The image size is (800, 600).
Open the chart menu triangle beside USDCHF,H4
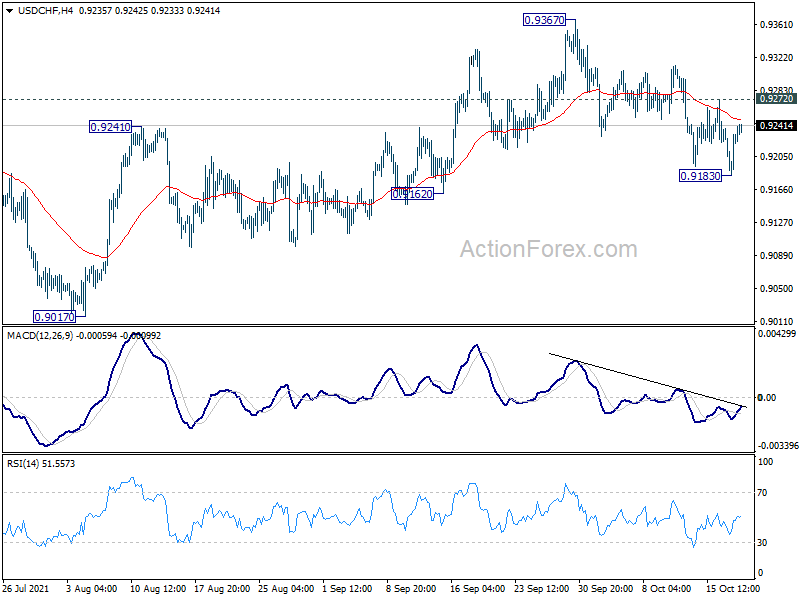pyautogui.click(x=10, y=11)
